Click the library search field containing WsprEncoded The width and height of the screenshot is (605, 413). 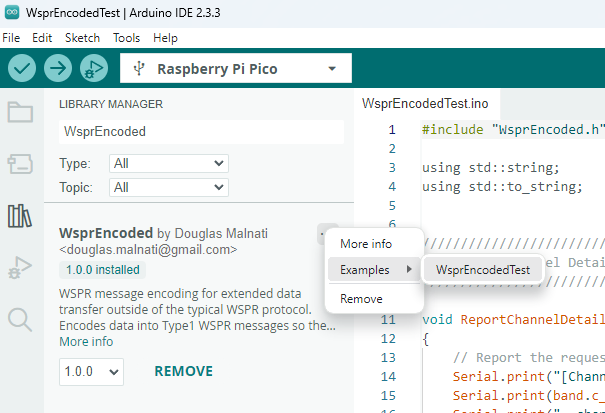coord(200,131)
